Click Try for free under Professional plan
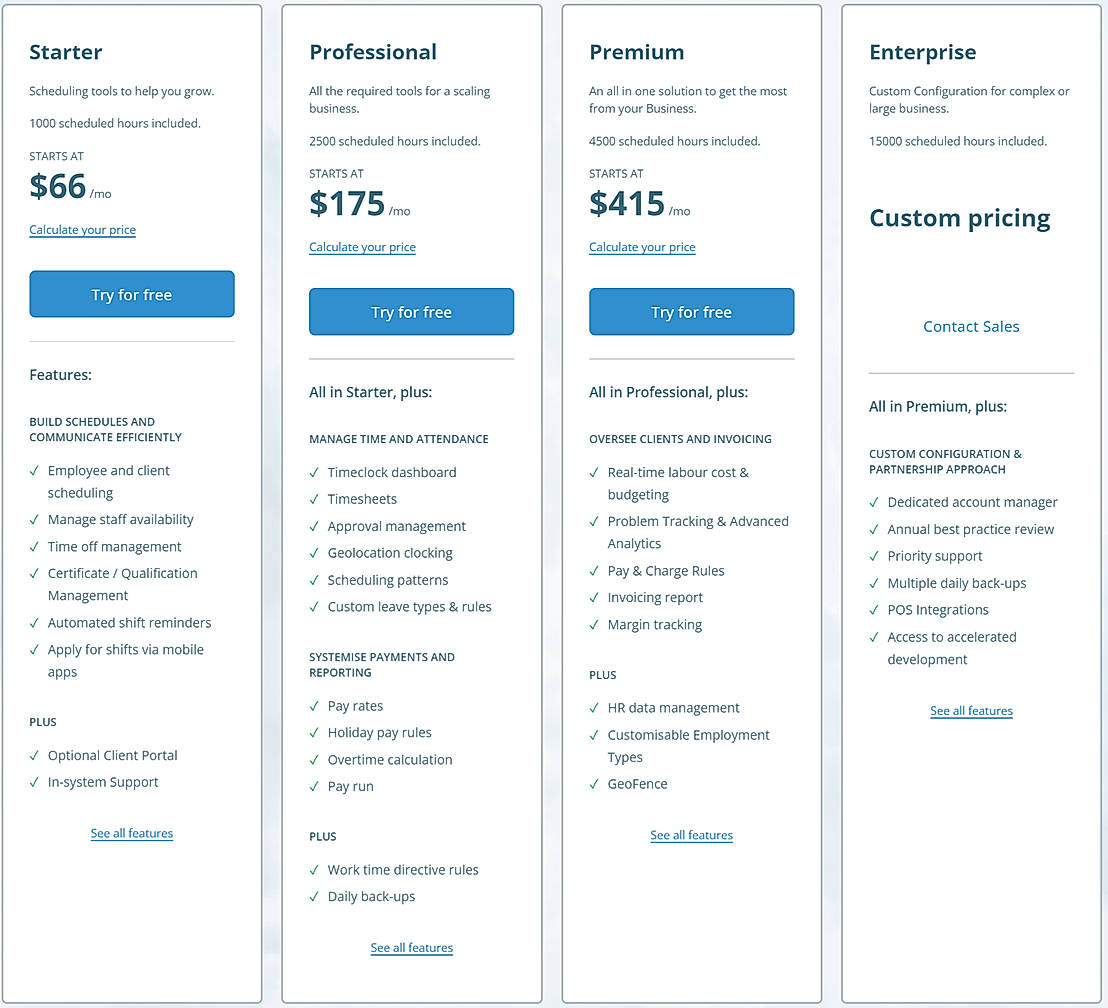1108x1008 pixels. point(411,312)
